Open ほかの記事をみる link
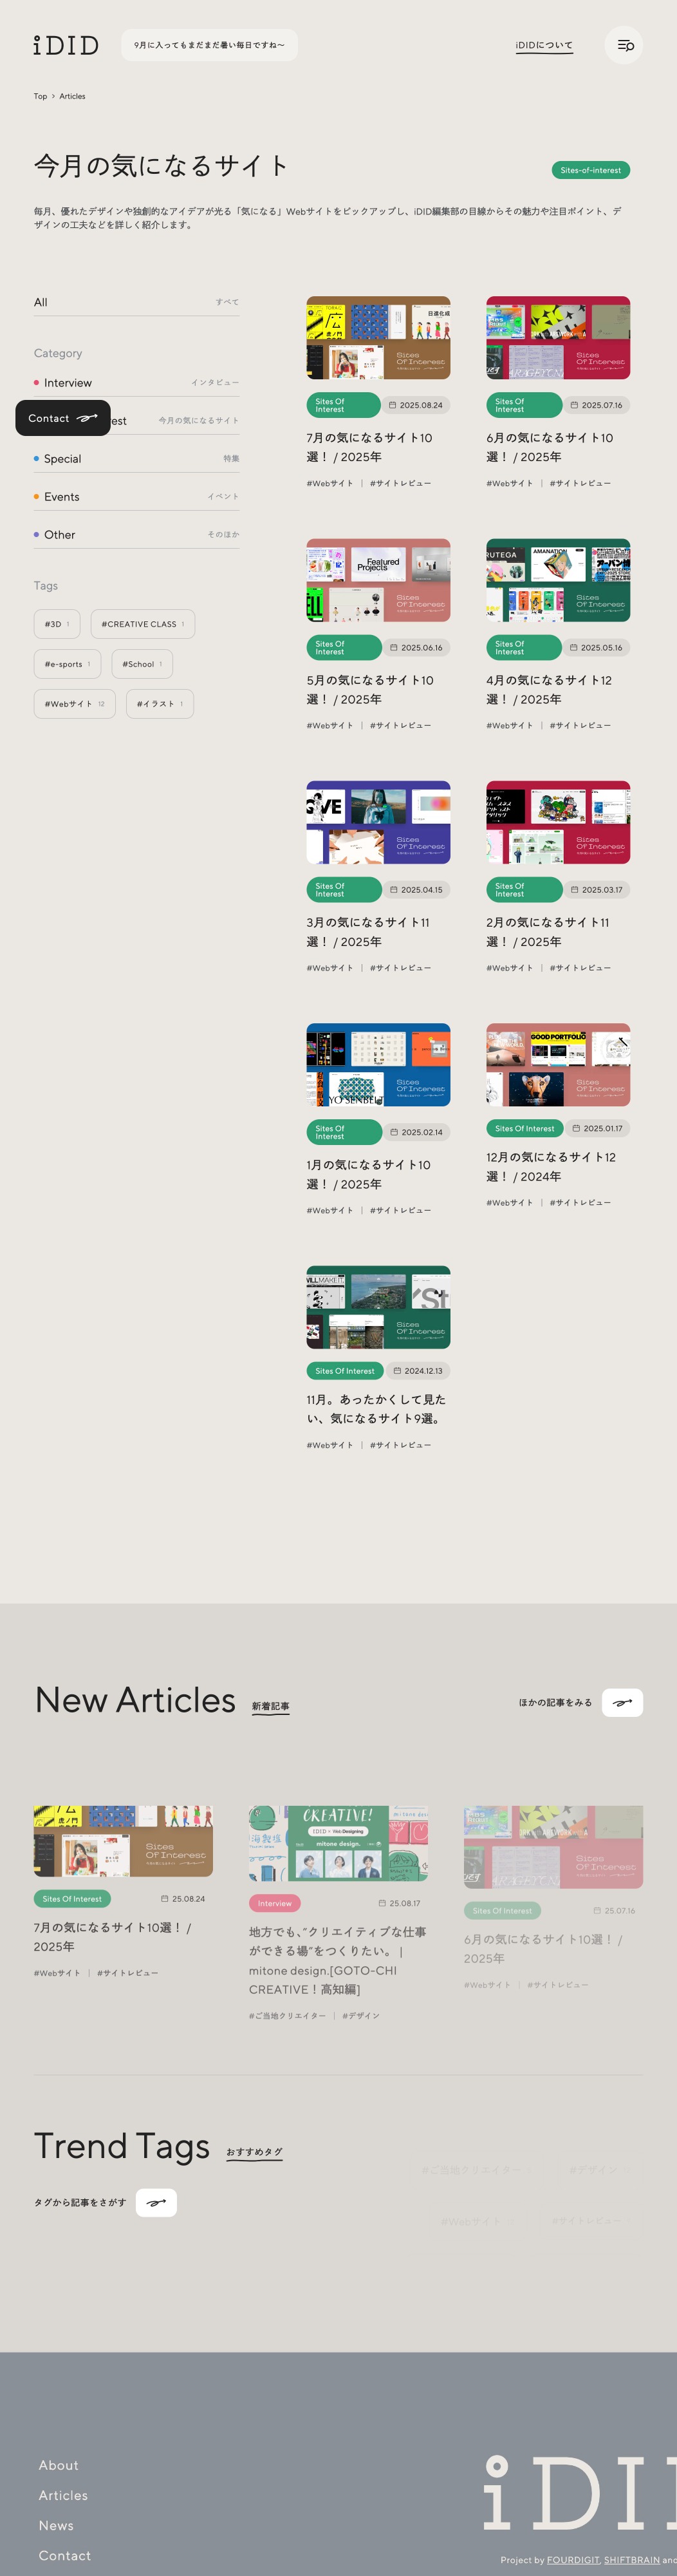Image resolution: width=677 pixels, height=2576 pixels. pyautogui.click(x=555, y=1702)
